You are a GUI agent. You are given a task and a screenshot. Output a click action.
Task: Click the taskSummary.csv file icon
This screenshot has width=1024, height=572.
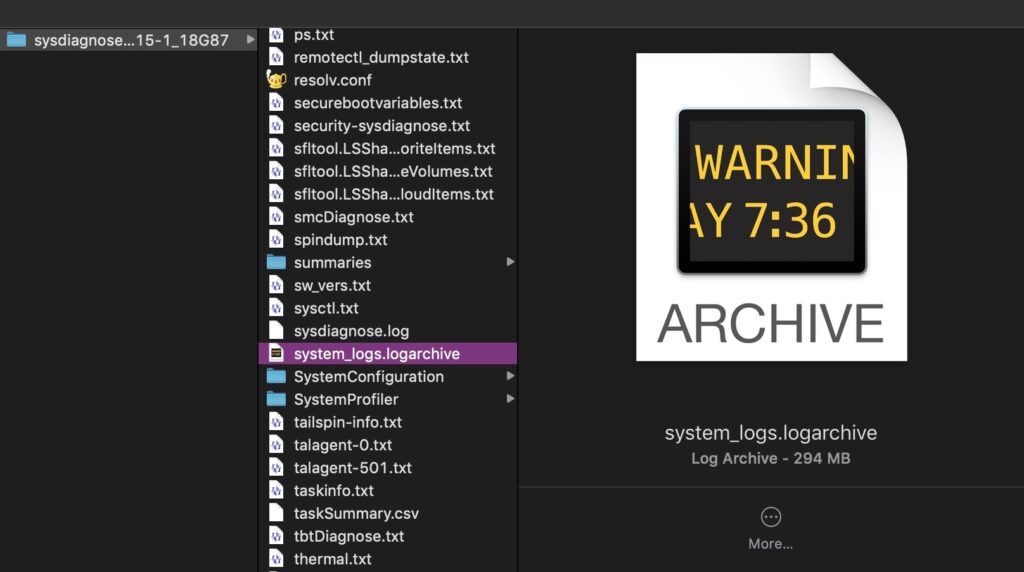(277, 514)
